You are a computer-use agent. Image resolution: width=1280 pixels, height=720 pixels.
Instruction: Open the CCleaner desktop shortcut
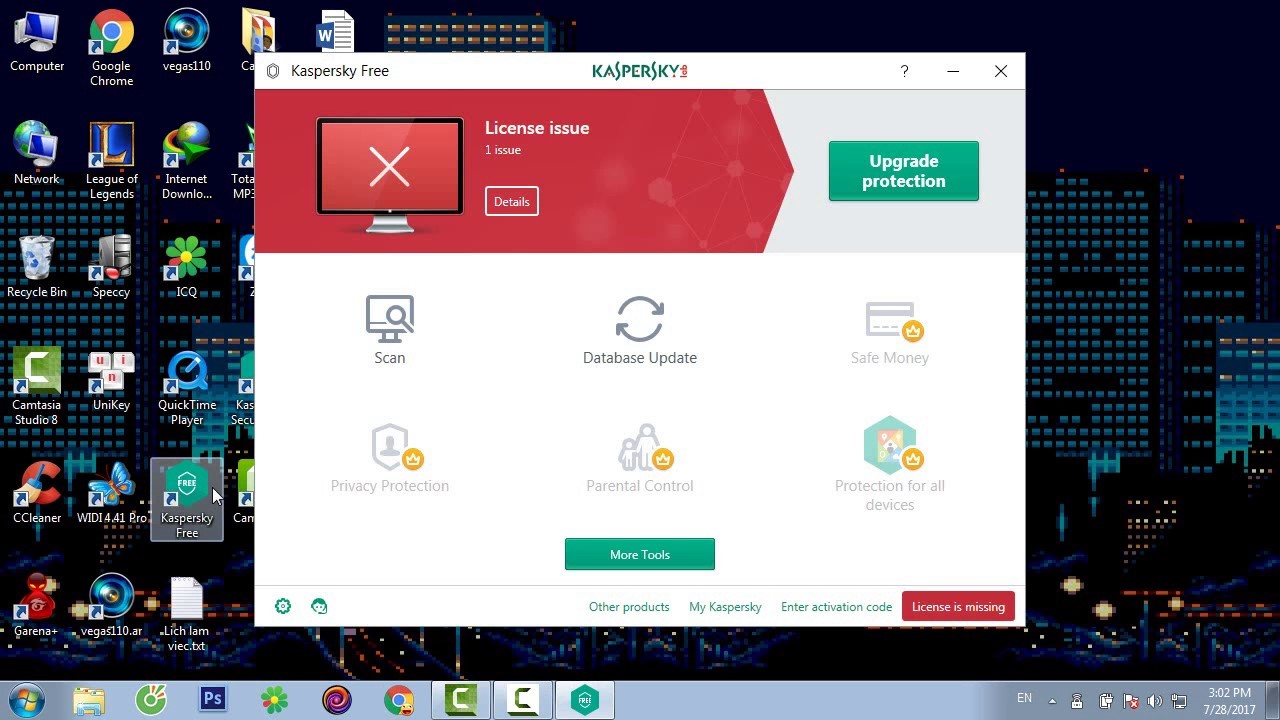[37, 493]
